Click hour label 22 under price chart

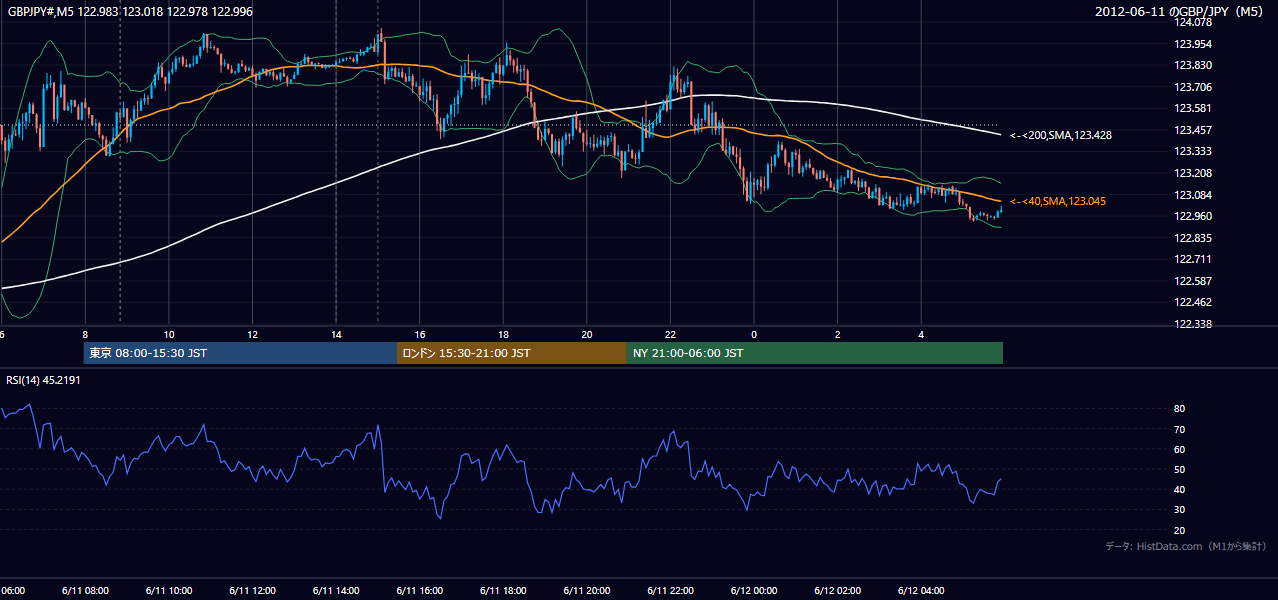pyautogui.click(x=671, y=334)
